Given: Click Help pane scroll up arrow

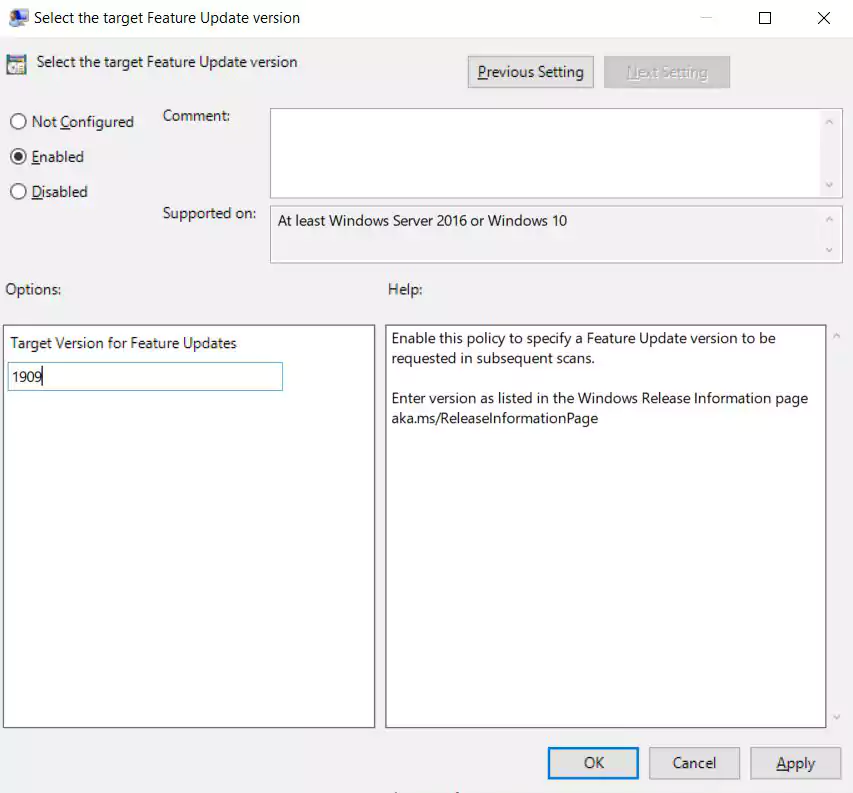Looking at the screenshot, I should click(837, 336).
